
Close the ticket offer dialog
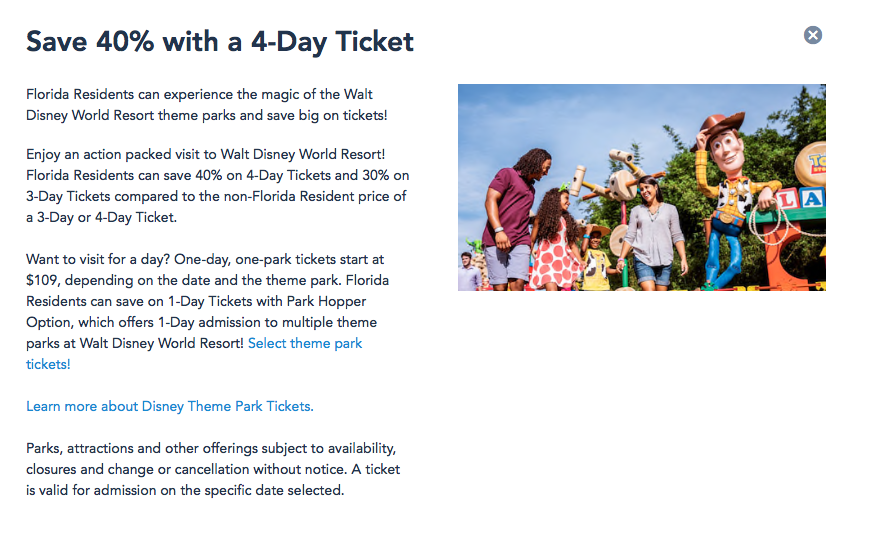tap(813, 35)
